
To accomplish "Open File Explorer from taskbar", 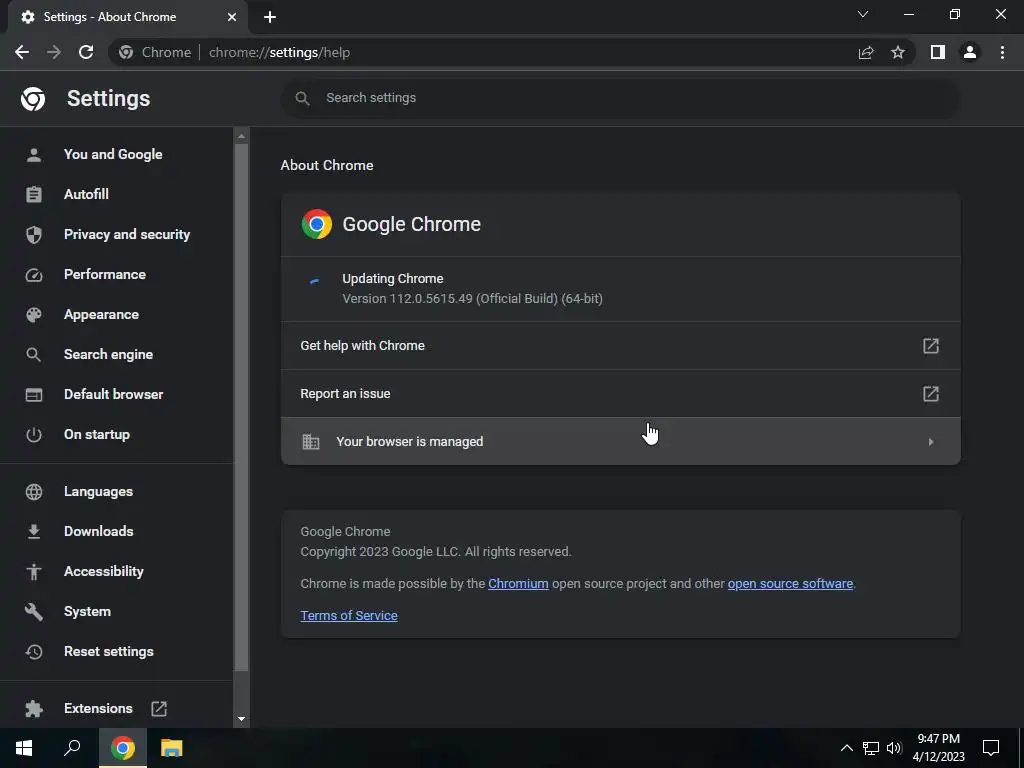I will pos(172,748).
